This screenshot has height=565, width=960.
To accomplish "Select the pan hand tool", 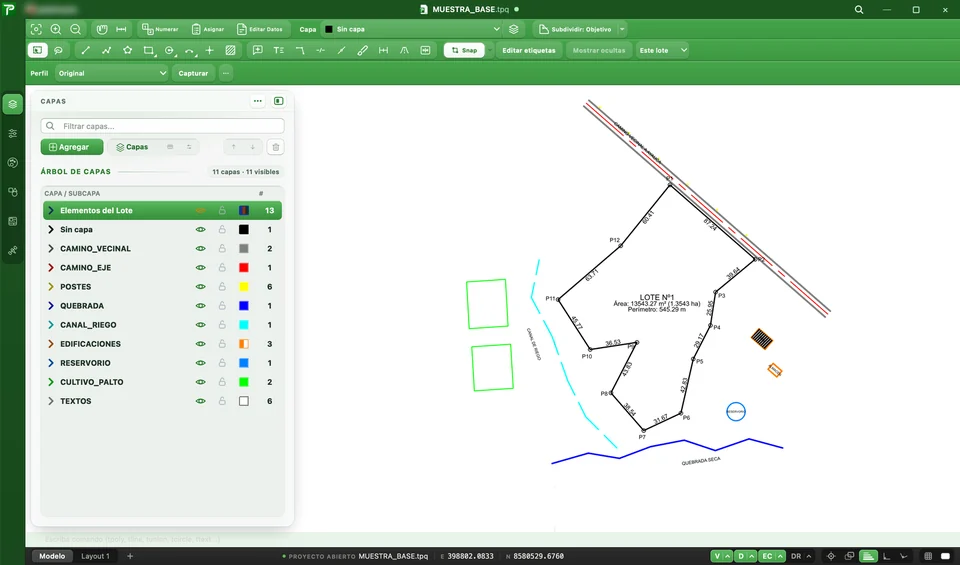I will point(102,29).
